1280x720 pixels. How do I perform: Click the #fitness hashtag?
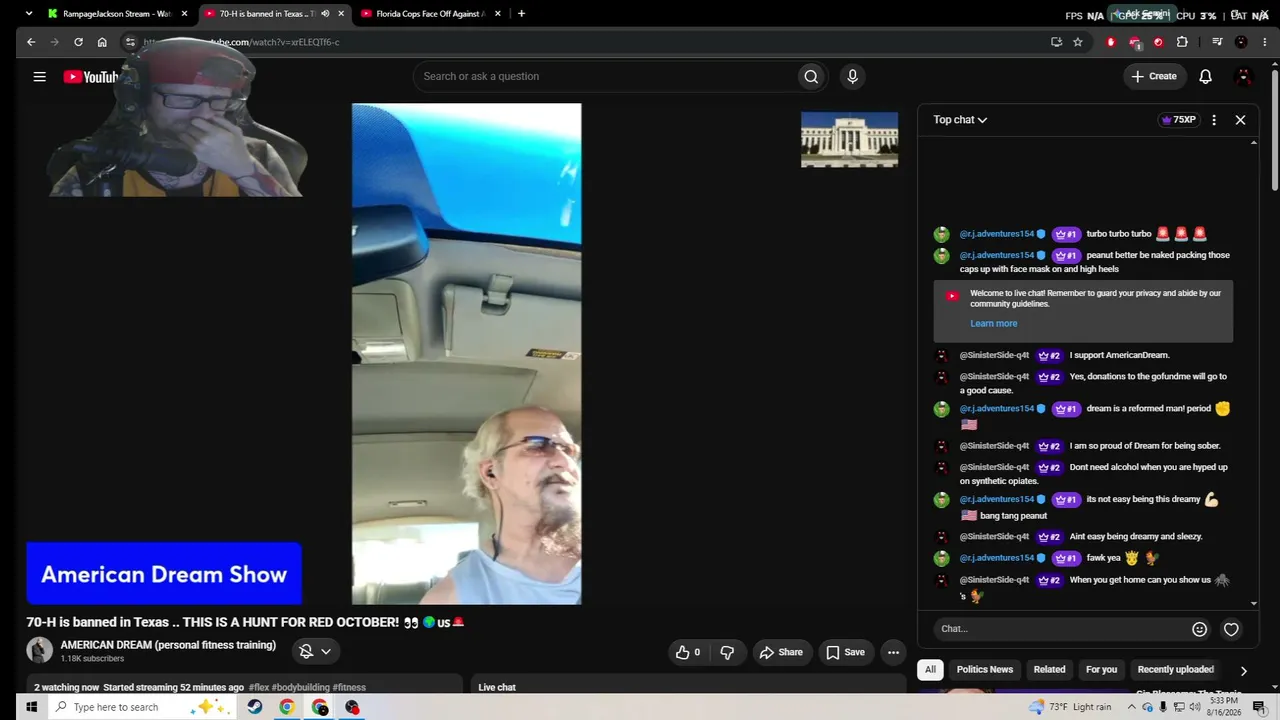(x=349, y=688)
